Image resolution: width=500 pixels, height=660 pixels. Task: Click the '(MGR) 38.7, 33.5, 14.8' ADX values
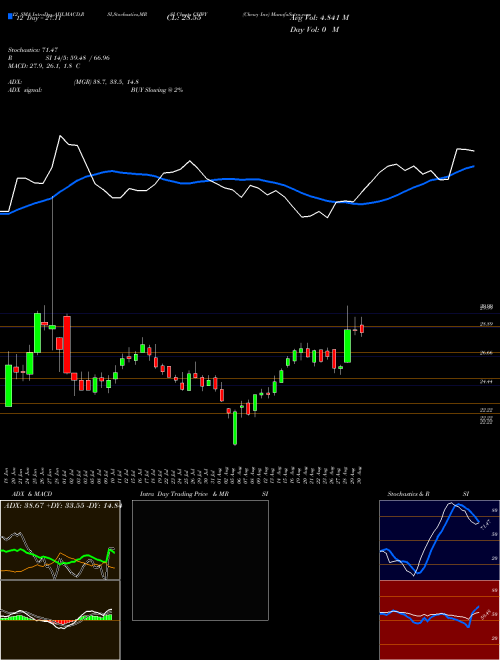click(x=106, y=82)
